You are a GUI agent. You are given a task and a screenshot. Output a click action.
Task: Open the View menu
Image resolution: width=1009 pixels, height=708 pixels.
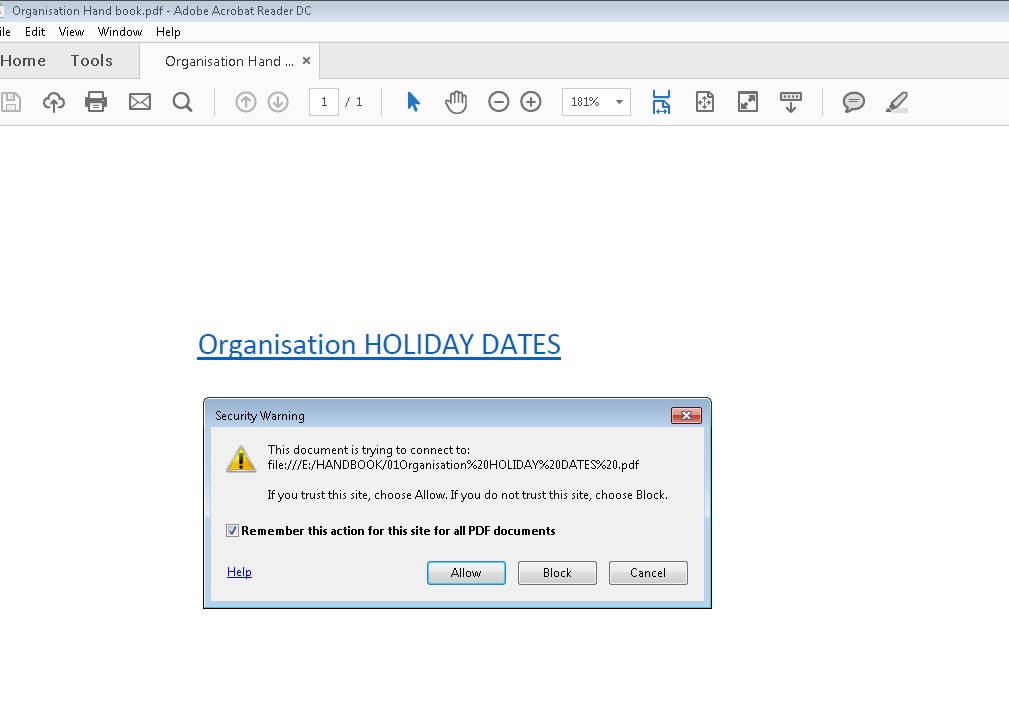(71, 31)
